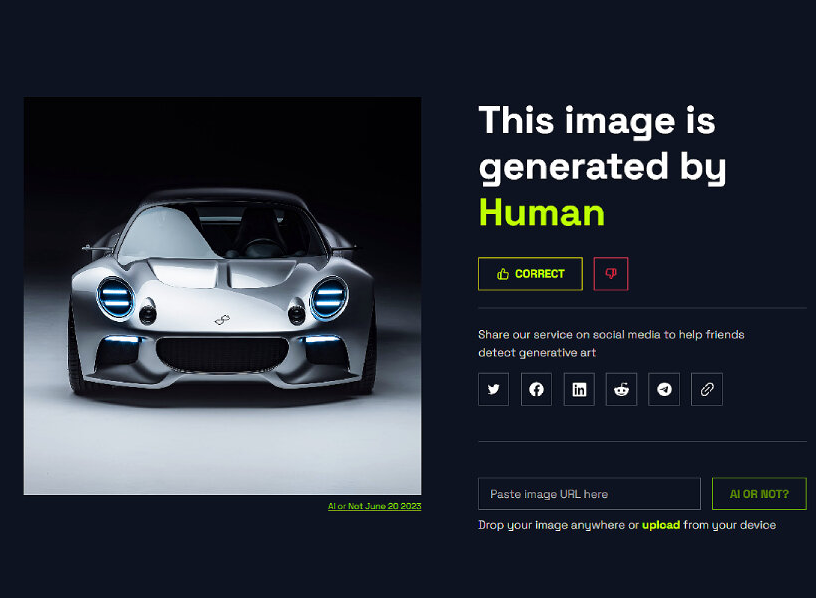
Task: Focus the Paste image URL field
Action: coord(589,494)
